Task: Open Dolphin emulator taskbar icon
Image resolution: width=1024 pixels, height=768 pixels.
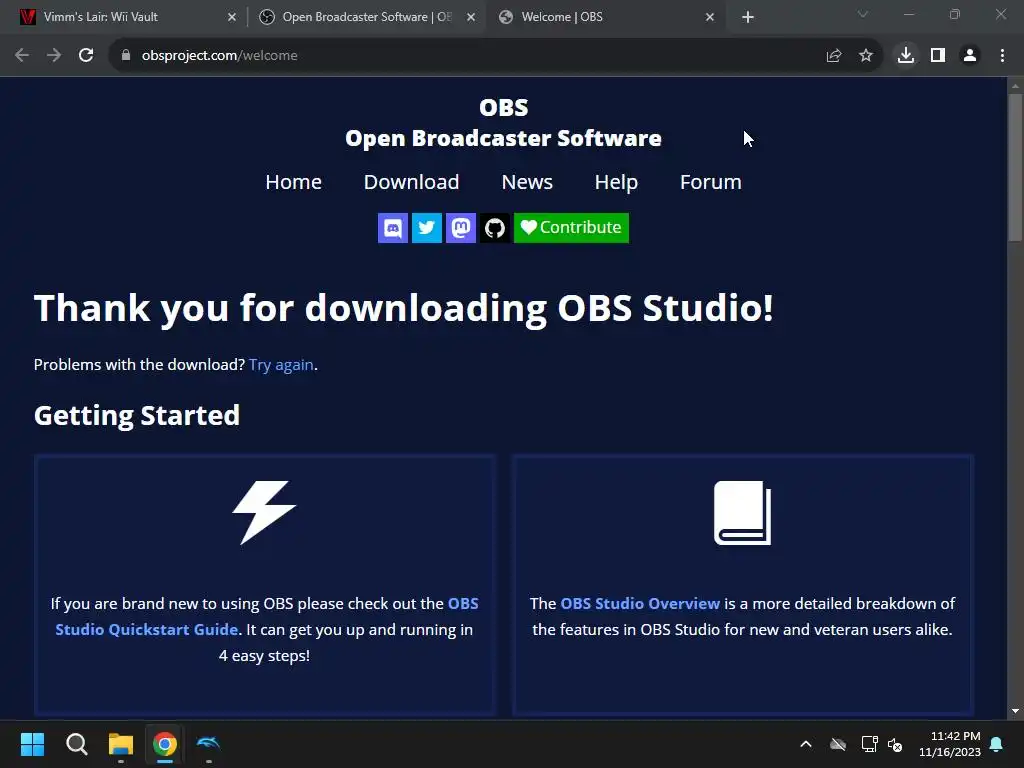Action: [208, 743]
